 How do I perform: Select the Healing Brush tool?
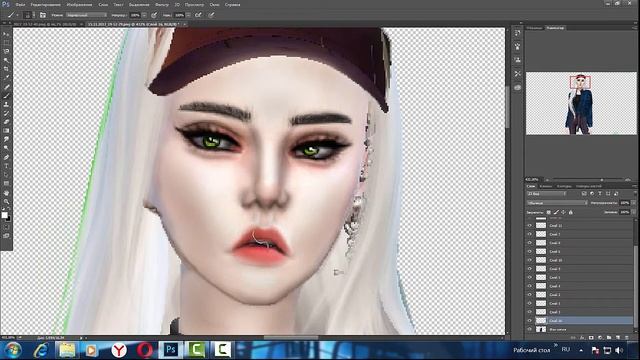coord(6,87)
